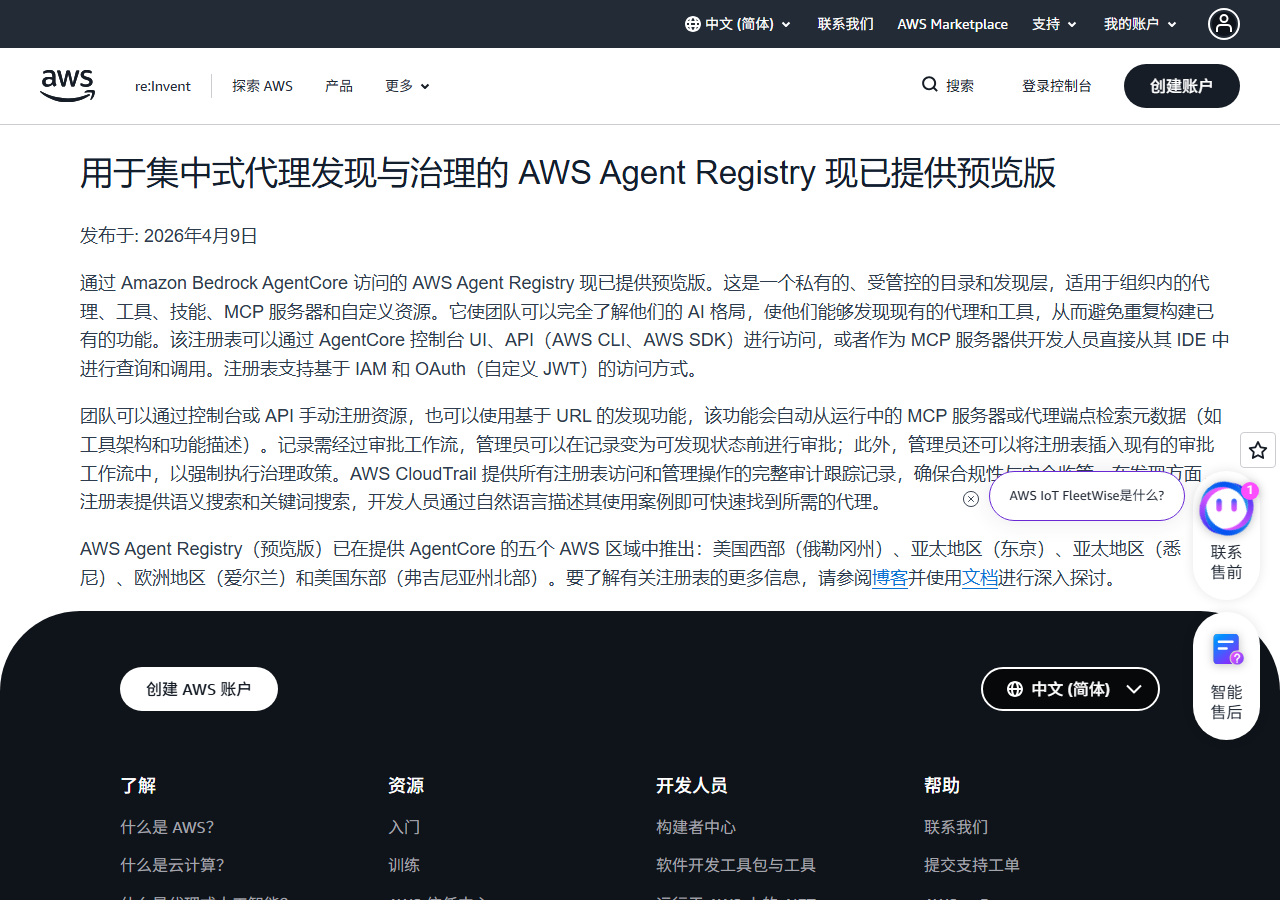This screenshot has height=900, width=1280.
Task: Click the 创建账户 button
Action: pyautogui.click(x=1181, y=86)
